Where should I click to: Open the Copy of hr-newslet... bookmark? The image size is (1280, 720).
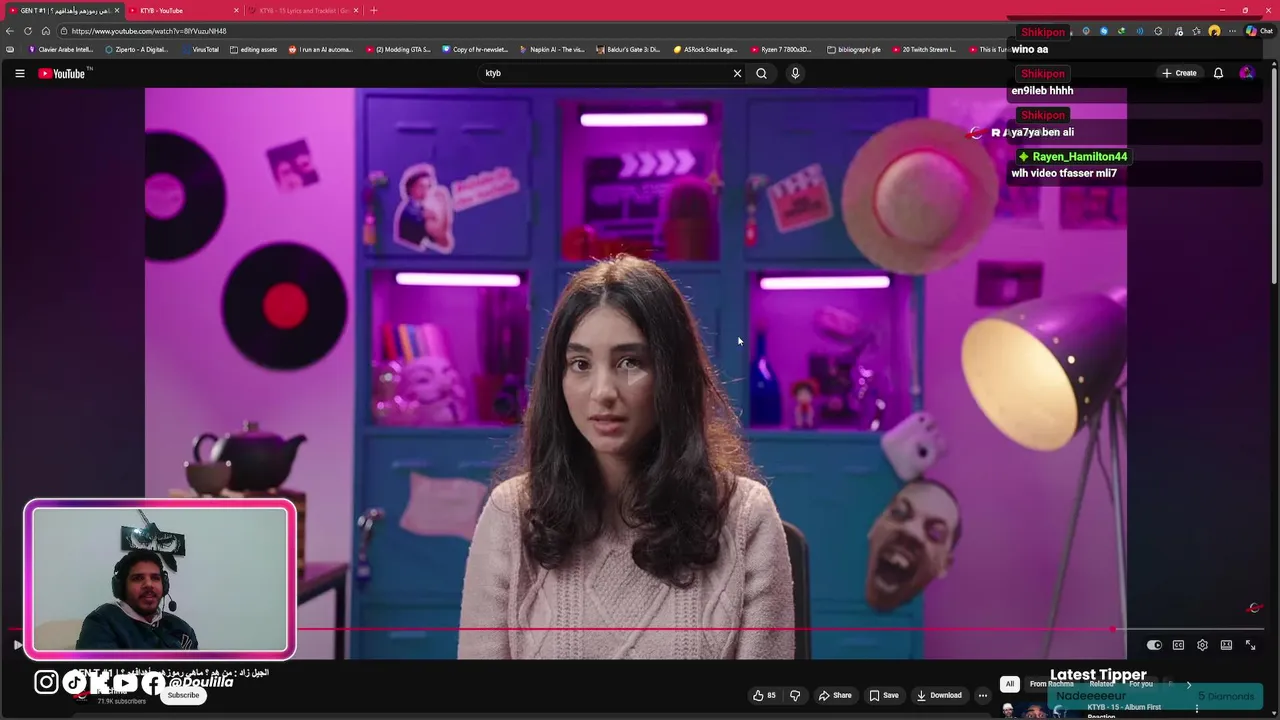click(x=476, y=49)
